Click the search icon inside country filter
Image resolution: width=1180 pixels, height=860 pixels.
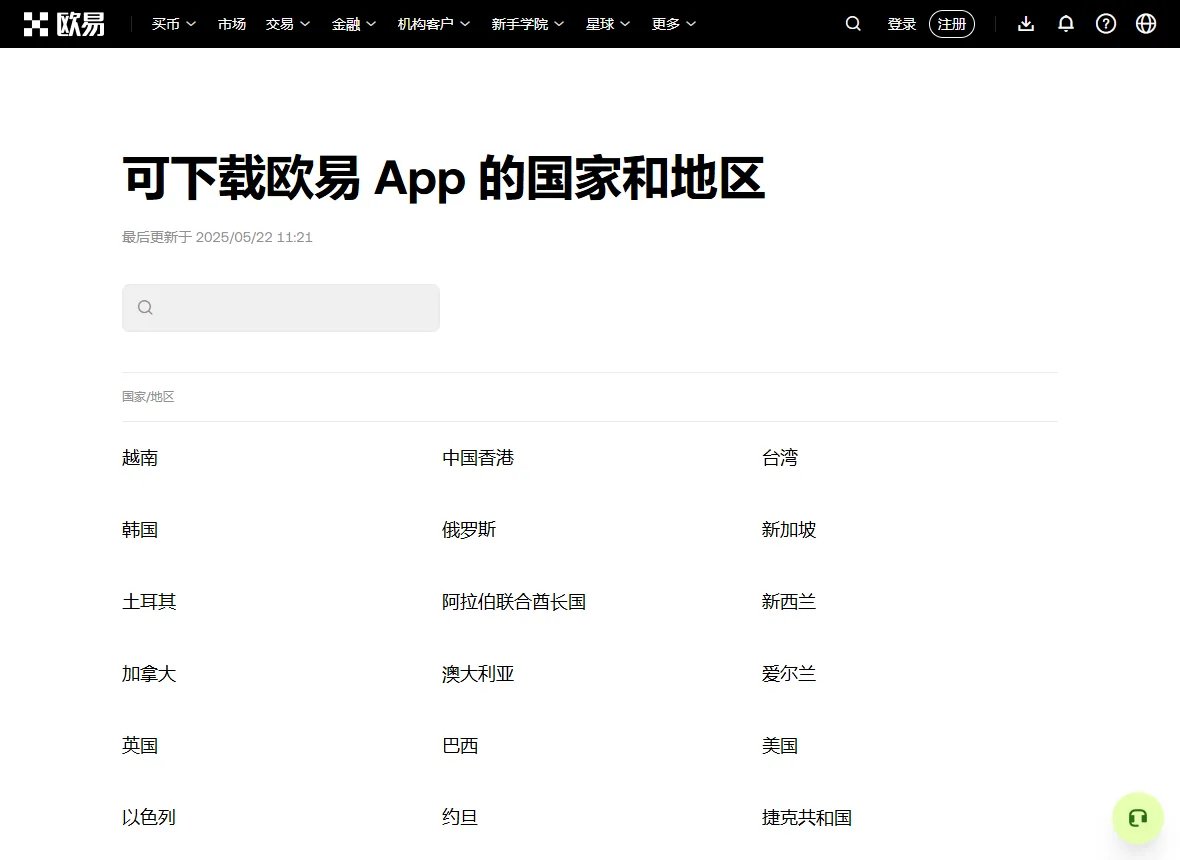click(x=145, y=307)
